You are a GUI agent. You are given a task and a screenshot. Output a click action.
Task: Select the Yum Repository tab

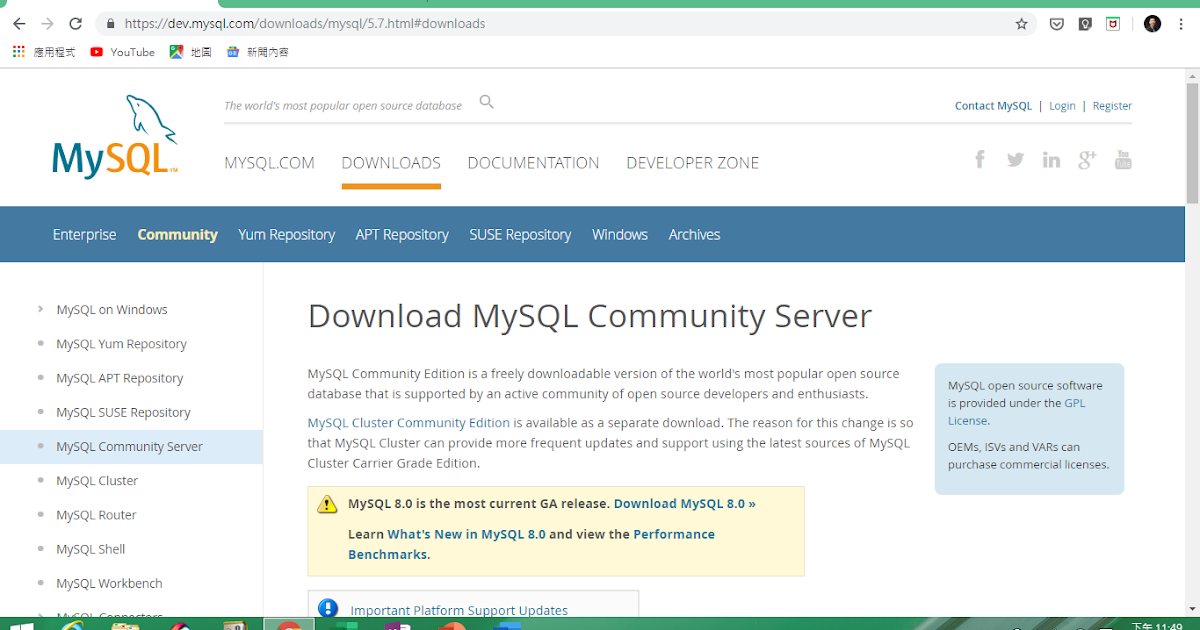point(286,234)
